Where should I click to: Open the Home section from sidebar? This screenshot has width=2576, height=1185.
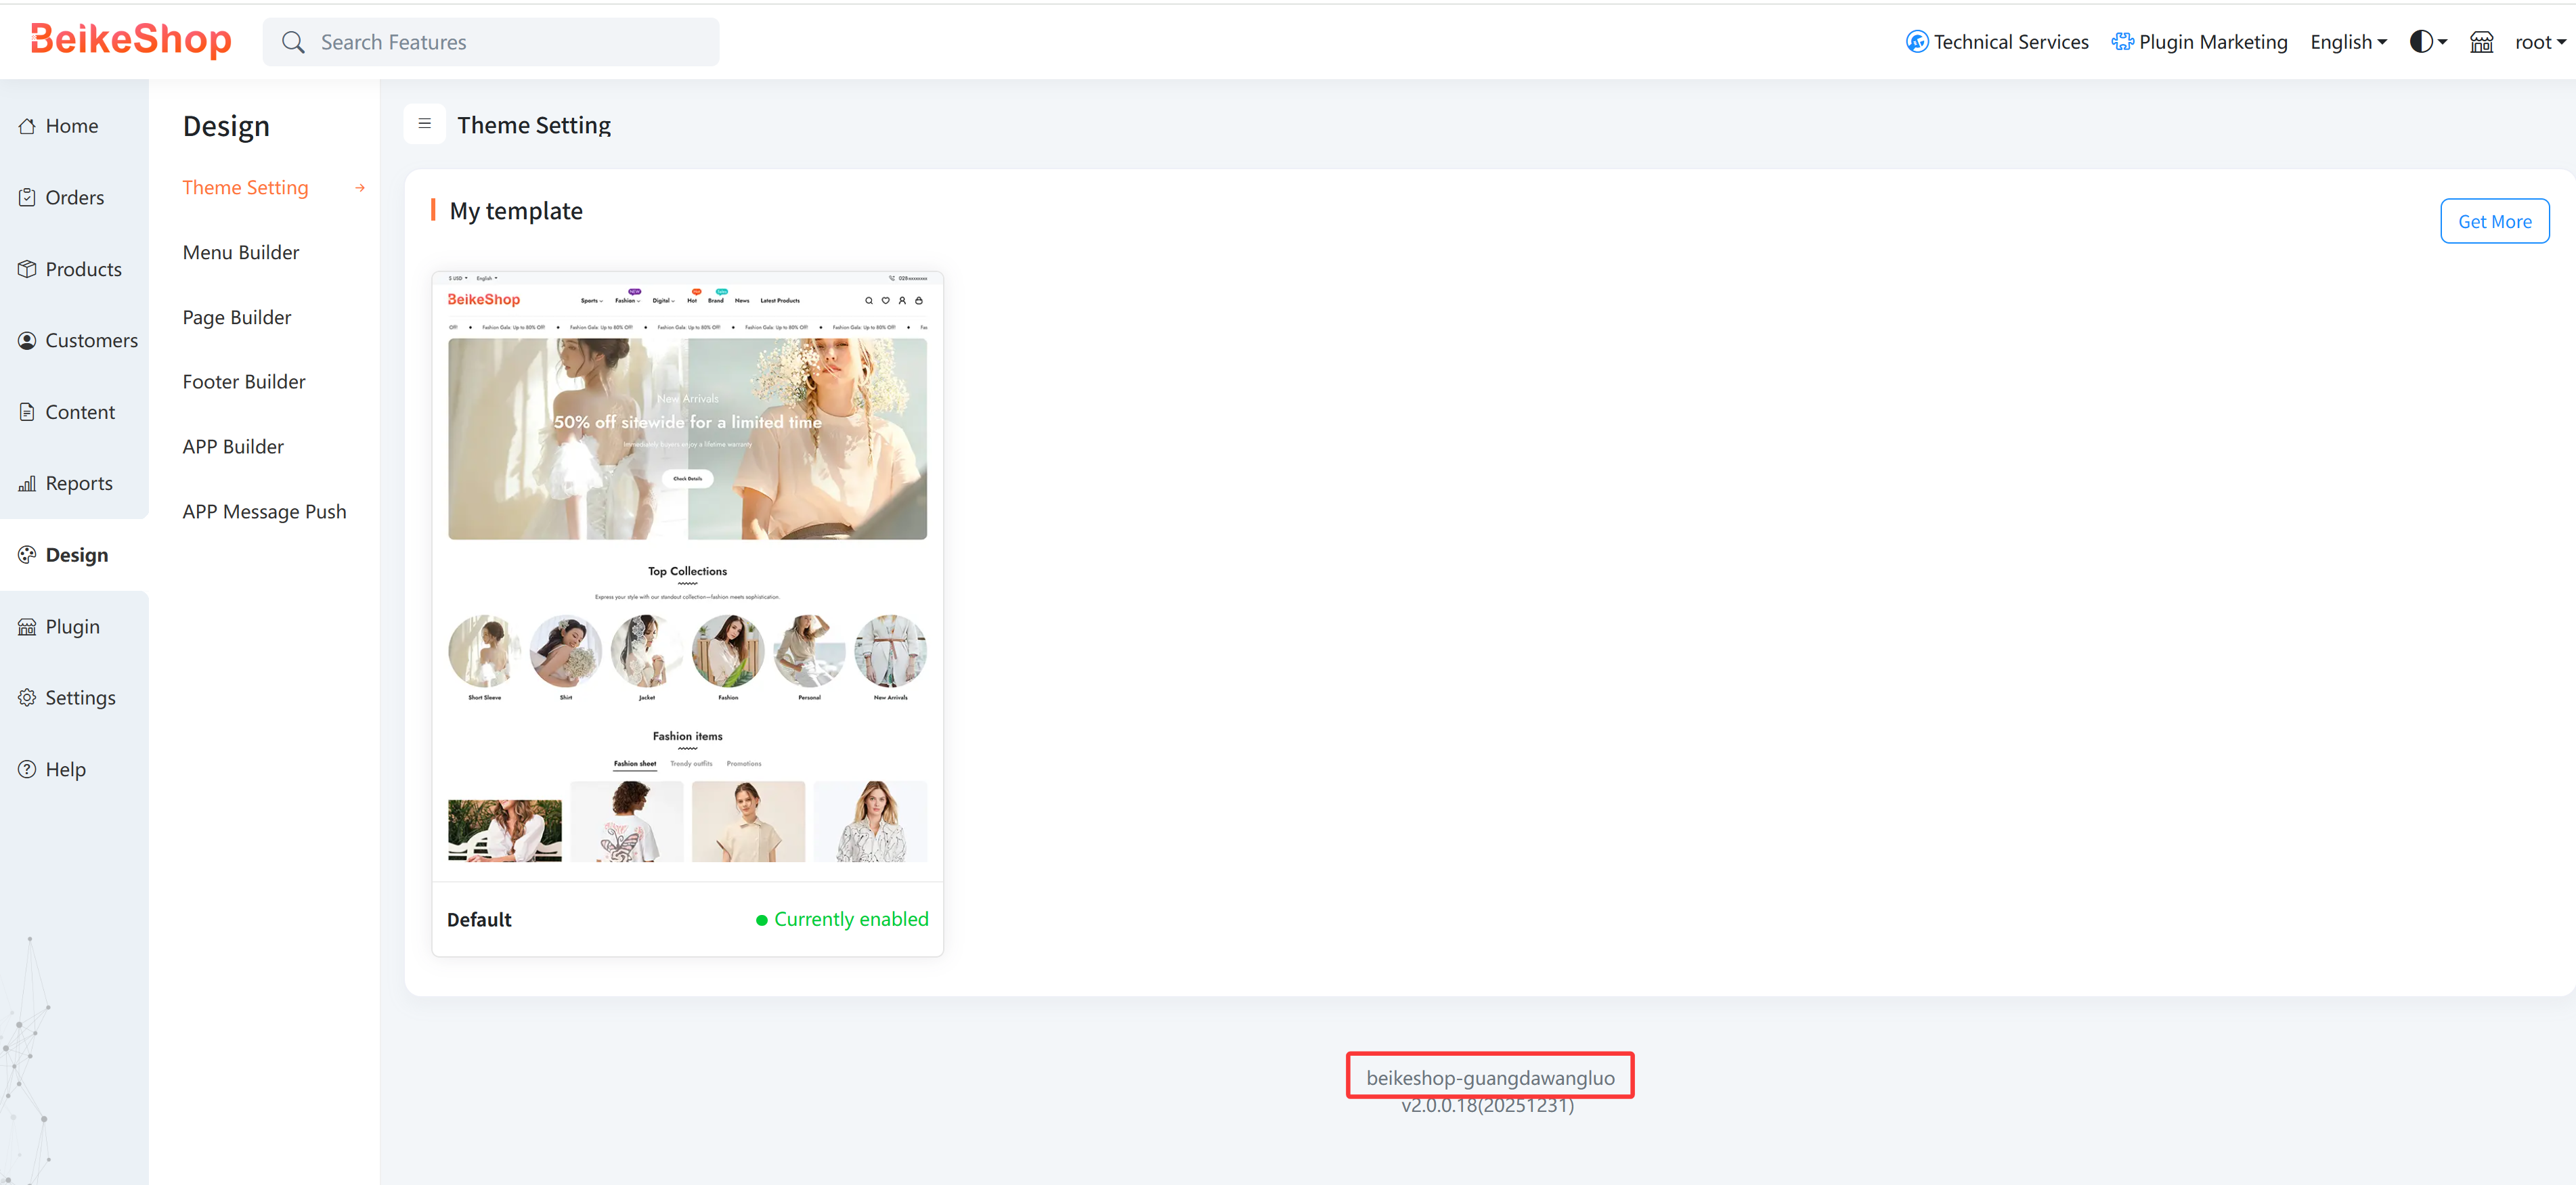pos(27,125)
